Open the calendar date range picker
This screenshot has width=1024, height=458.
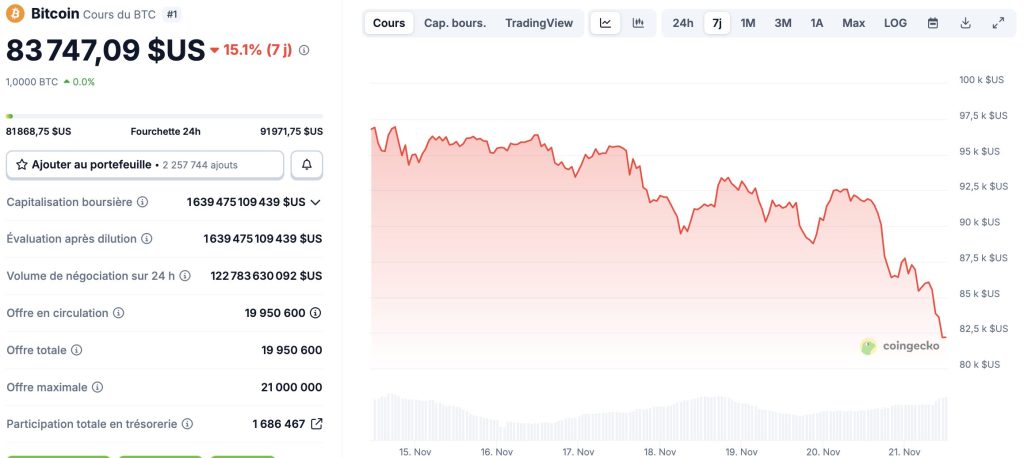932,23
